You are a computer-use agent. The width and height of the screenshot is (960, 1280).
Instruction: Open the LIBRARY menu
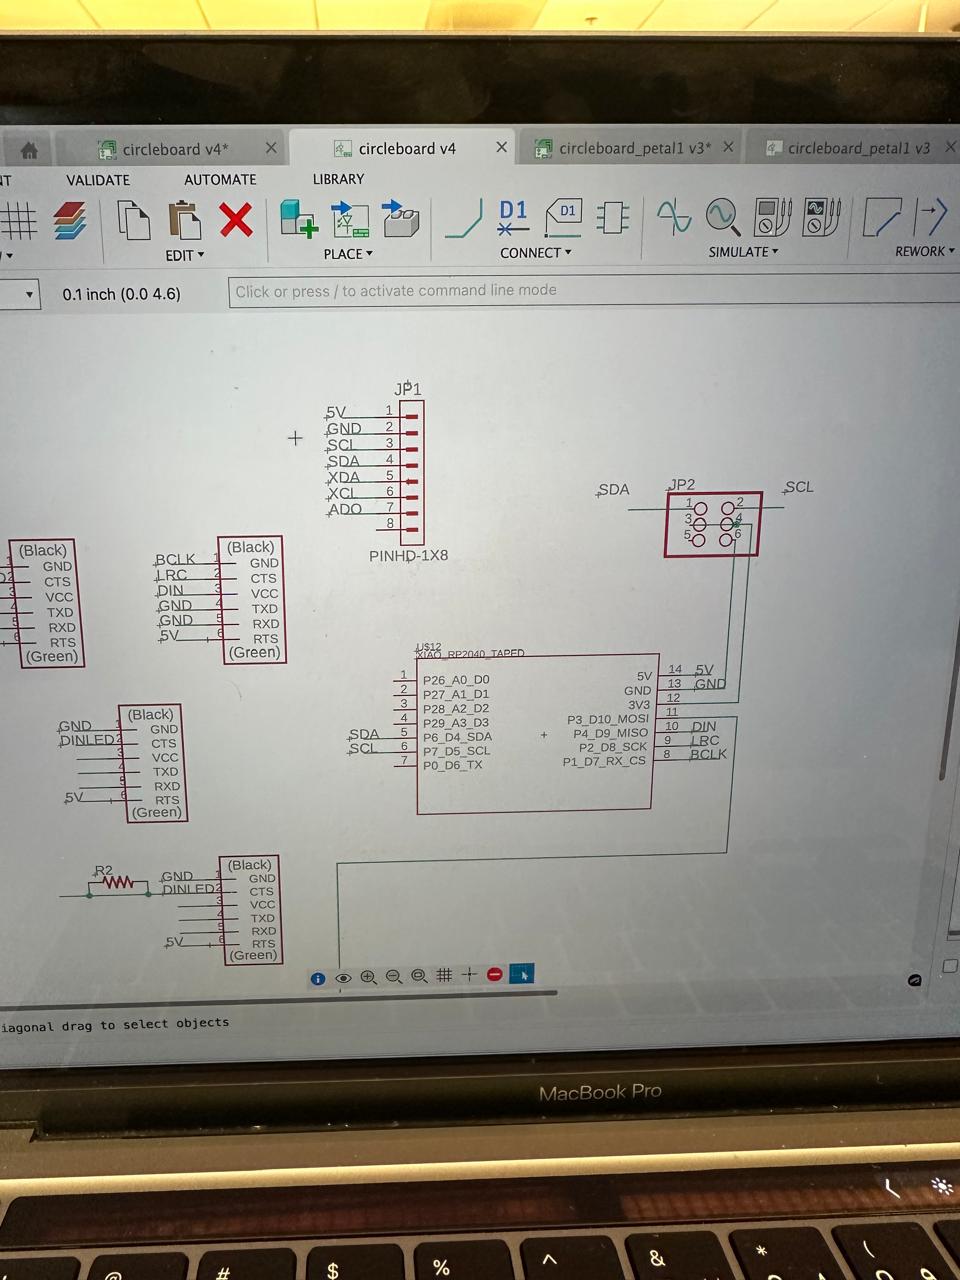[337, 179]
